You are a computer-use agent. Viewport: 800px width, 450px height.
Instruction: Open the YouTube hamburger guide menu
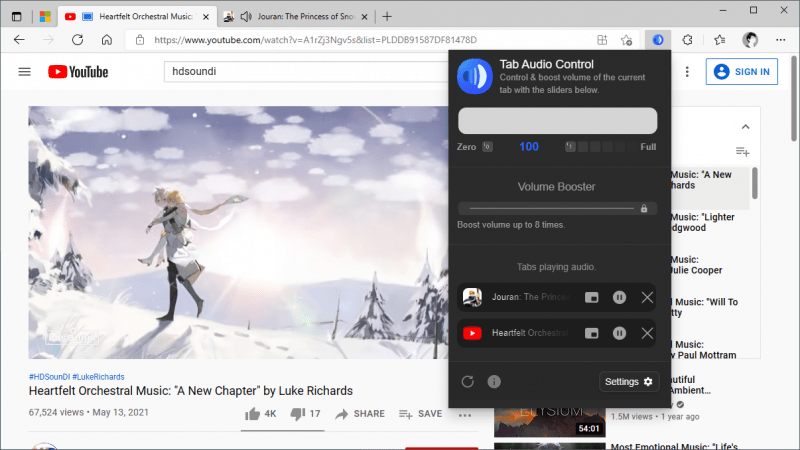click(24, 72)
